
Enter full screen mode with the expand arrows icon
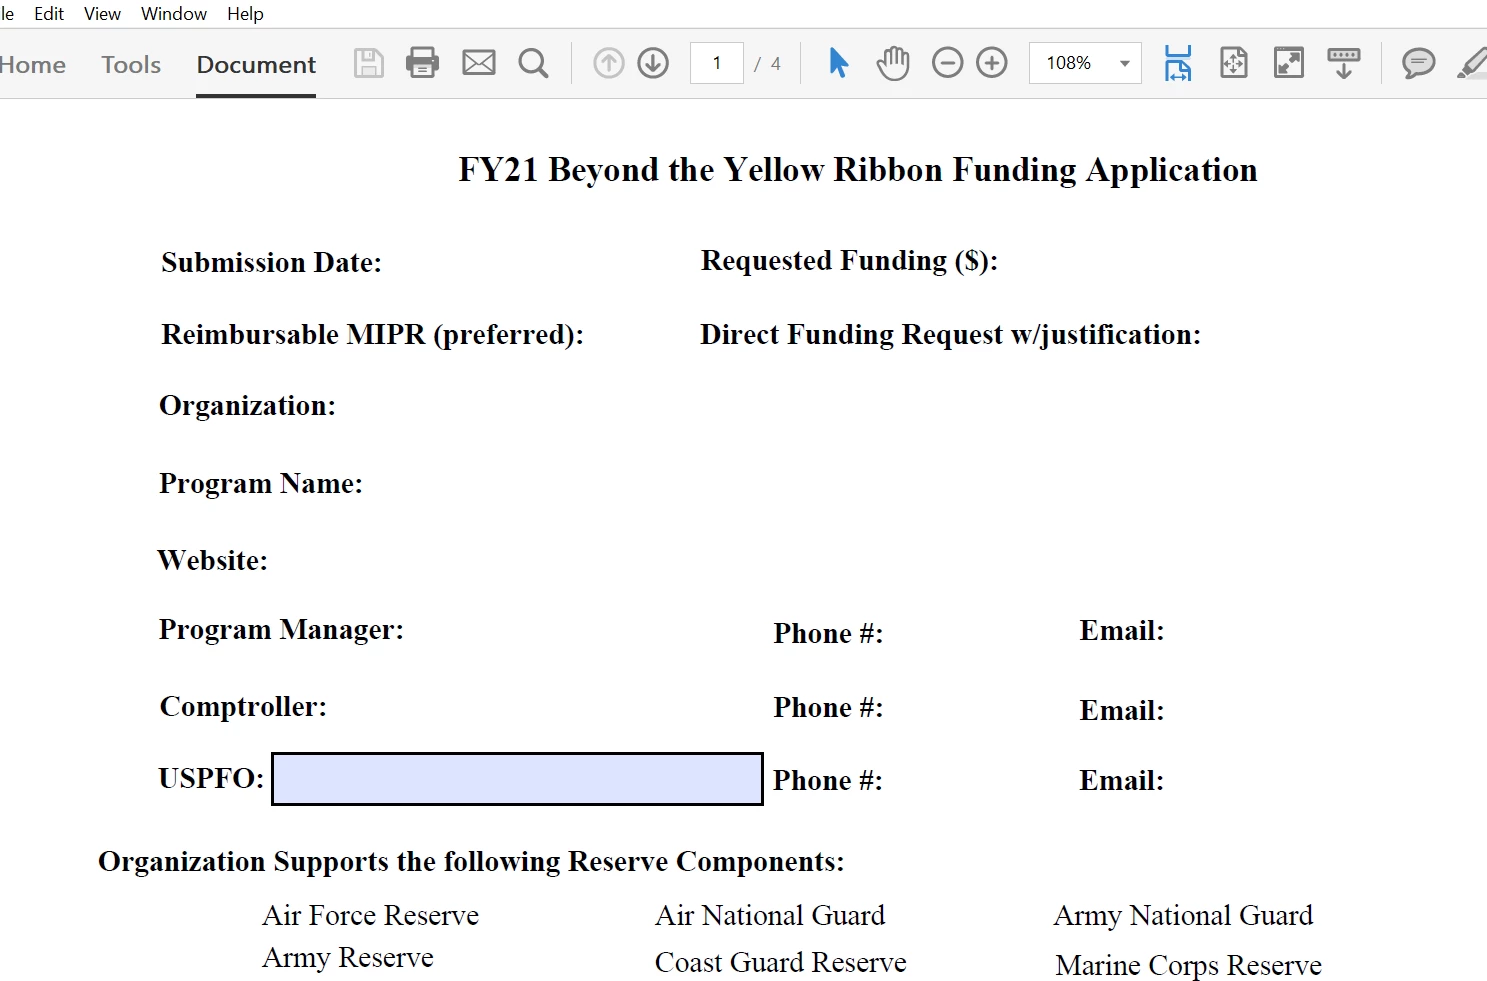pyautogui.click(x=1289, y=63)
